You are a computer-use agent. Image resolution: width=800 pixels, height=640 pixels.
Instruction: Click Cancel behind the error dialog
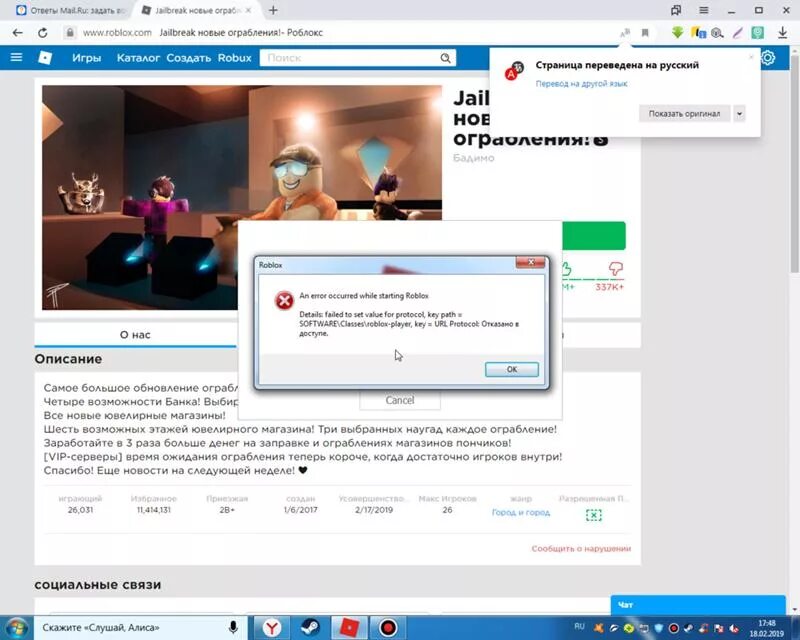tap(399, 400)
